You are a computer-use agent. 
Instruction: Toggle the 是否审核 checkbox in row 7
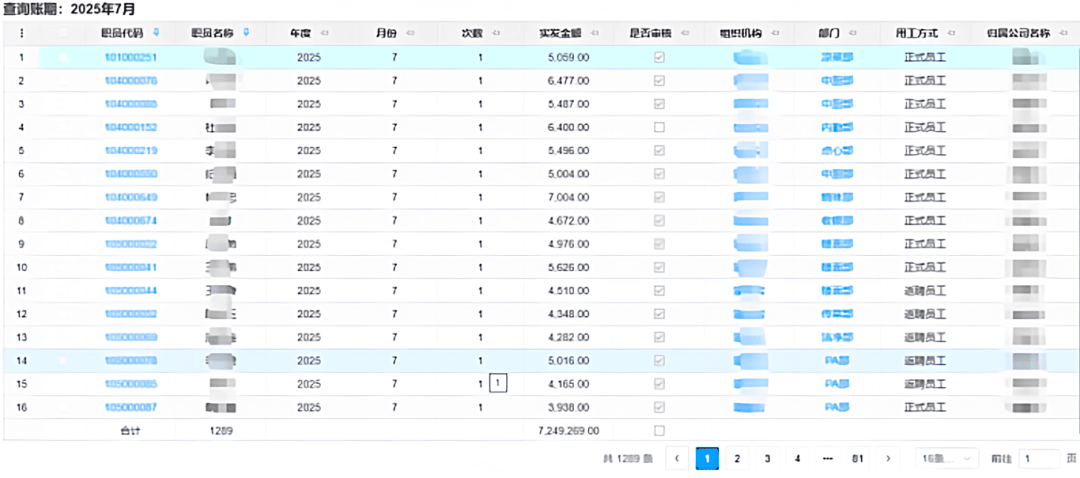click(x=659, y=197)
